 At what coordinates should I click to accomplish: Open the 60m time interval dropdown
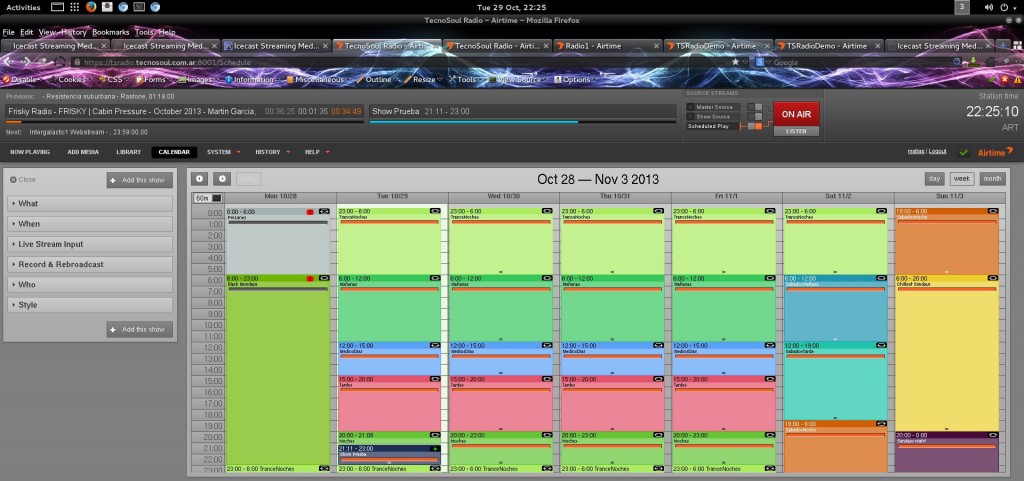(x=208, y=198)
